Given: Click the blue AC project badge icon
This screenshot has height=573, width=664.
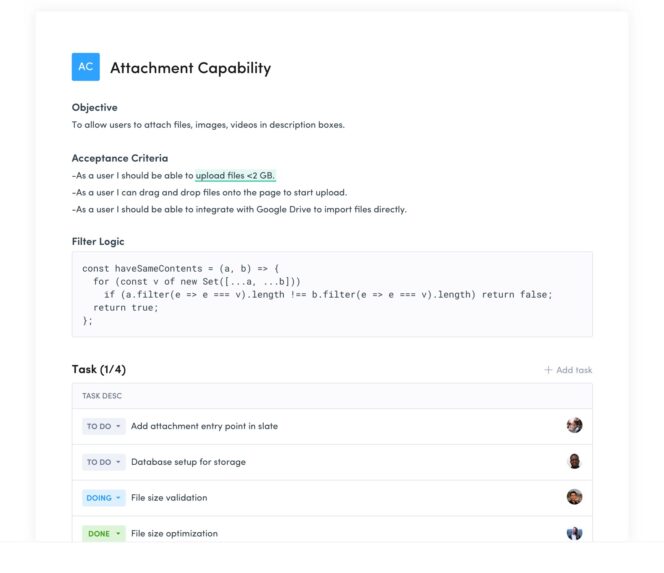Looking at the screenshot, I should 86,67.
